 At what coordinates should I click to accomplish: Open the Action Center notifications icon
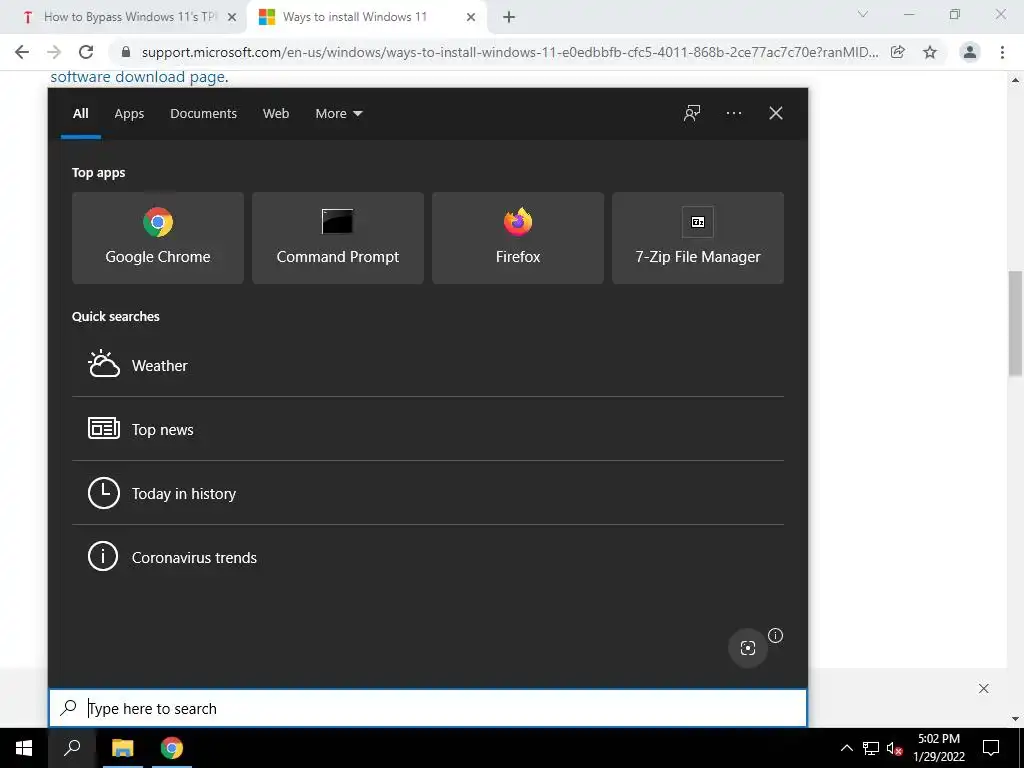991,748
